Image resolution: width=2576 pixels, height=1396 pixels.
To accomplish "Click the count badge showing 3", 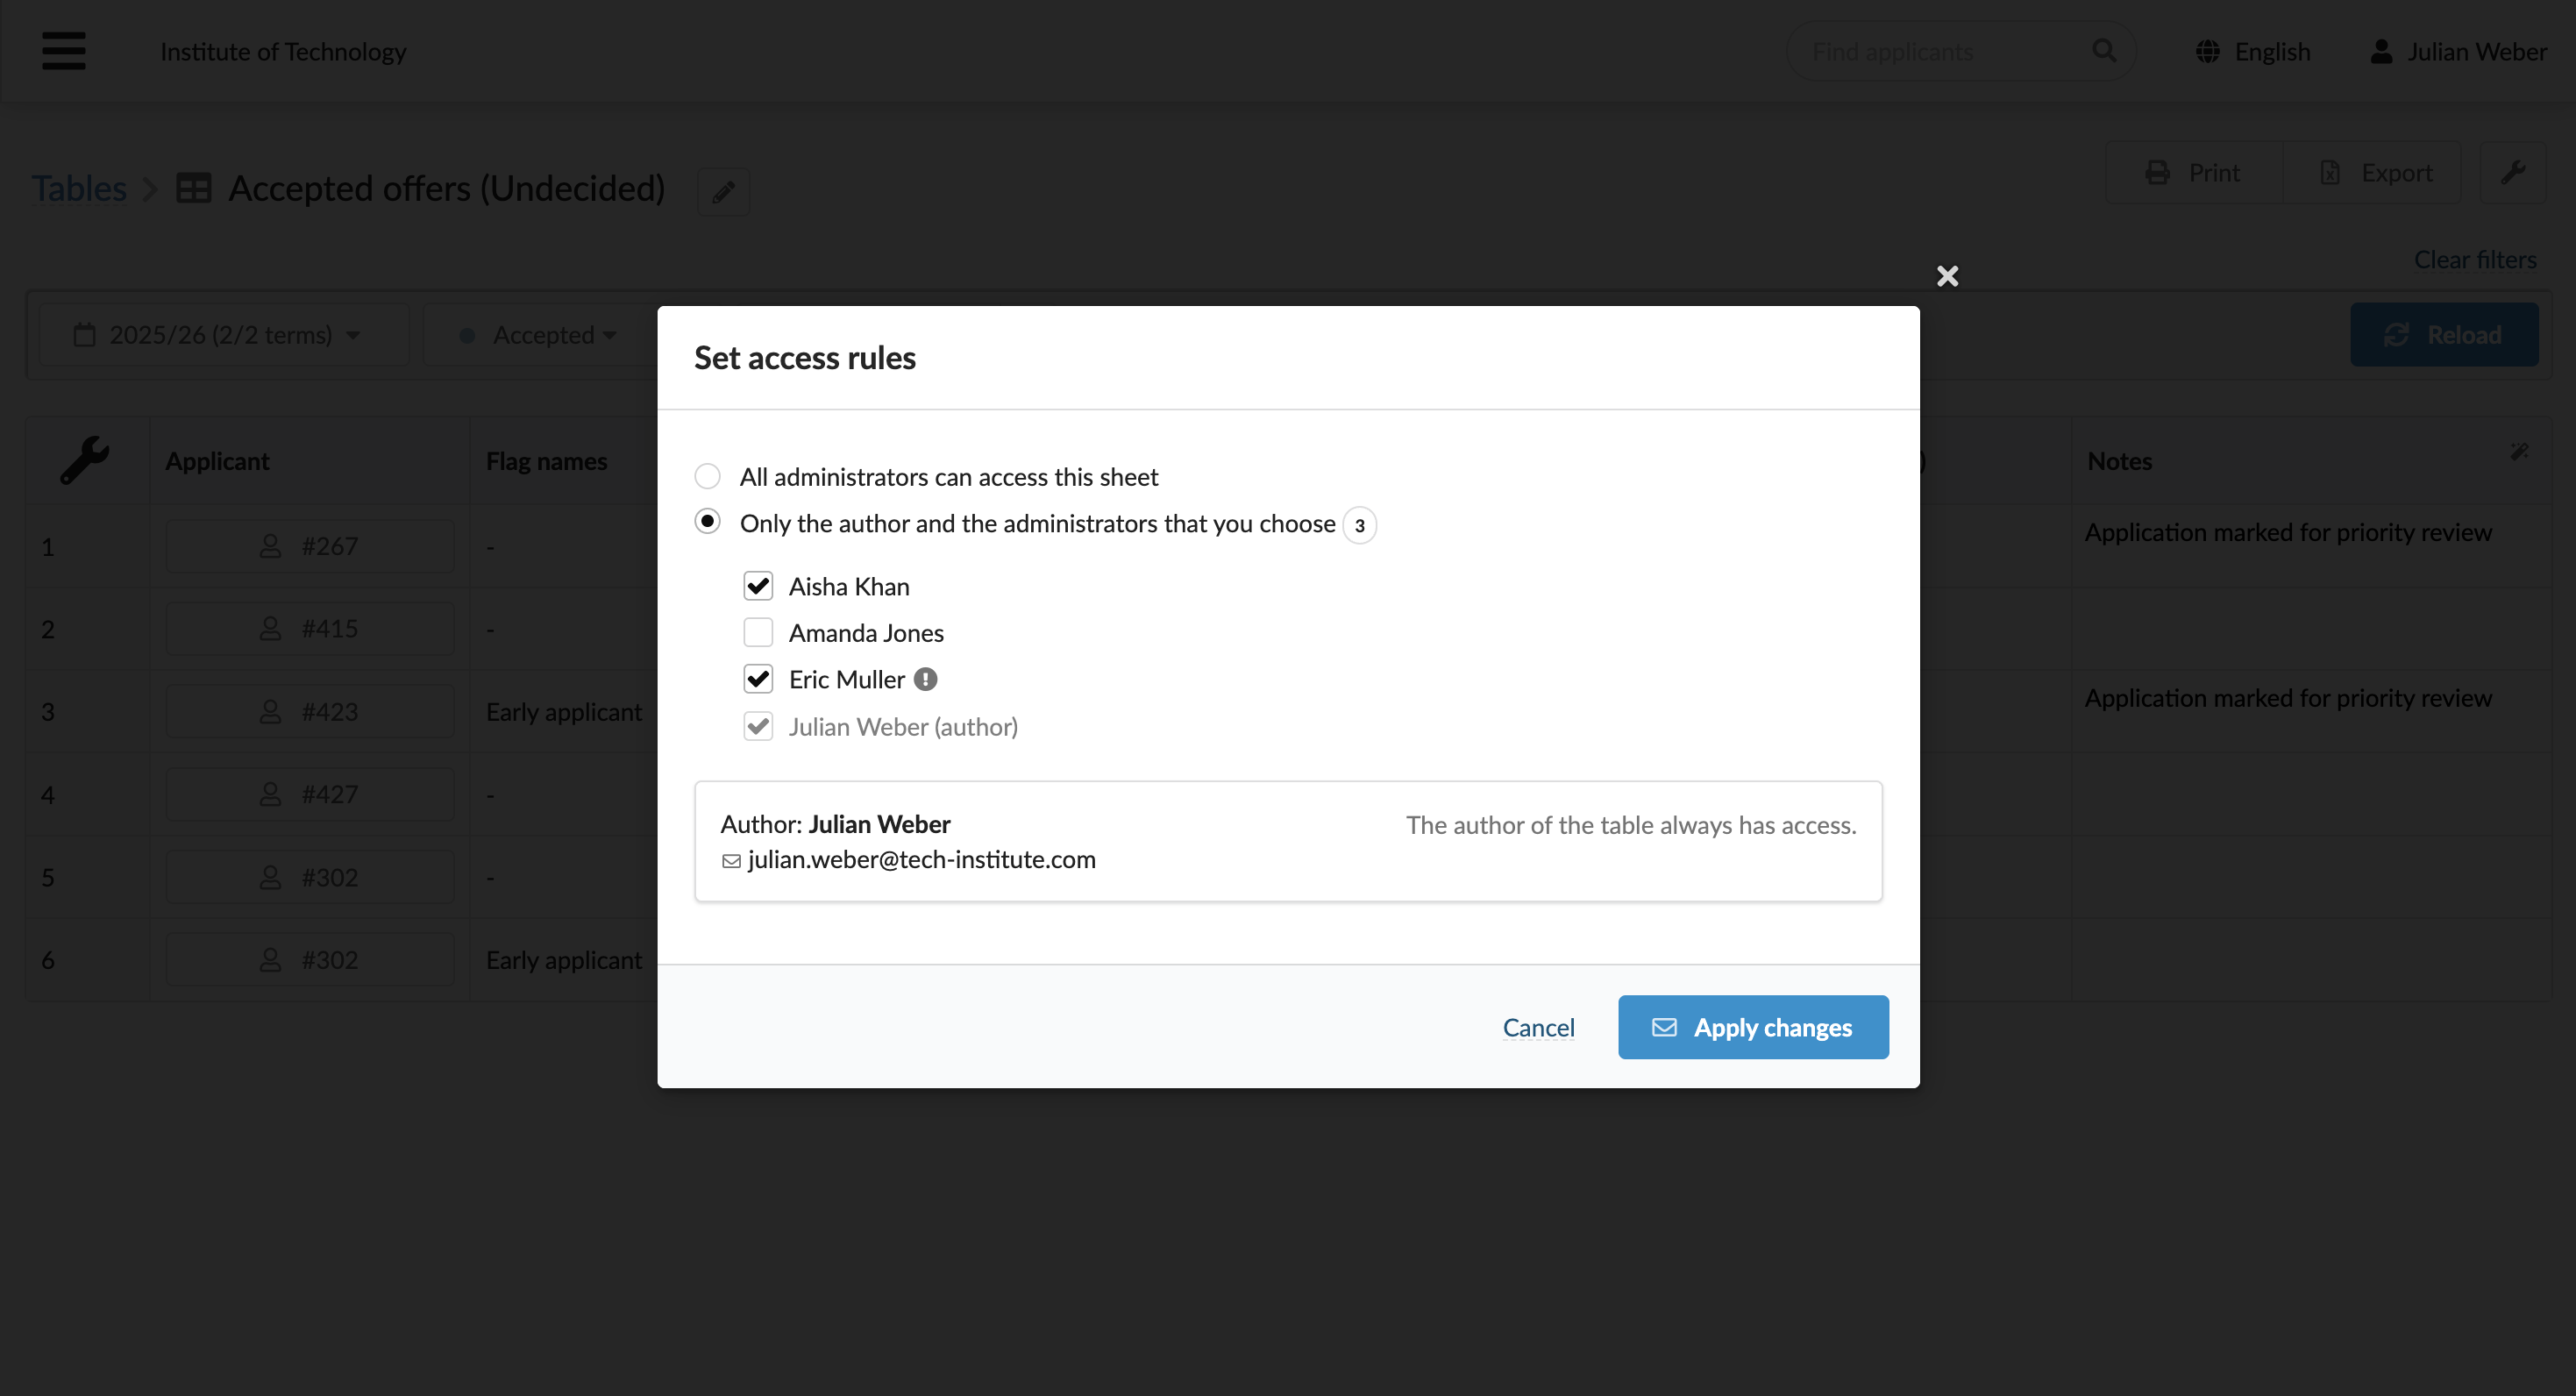I will [x=1359, y=525].
